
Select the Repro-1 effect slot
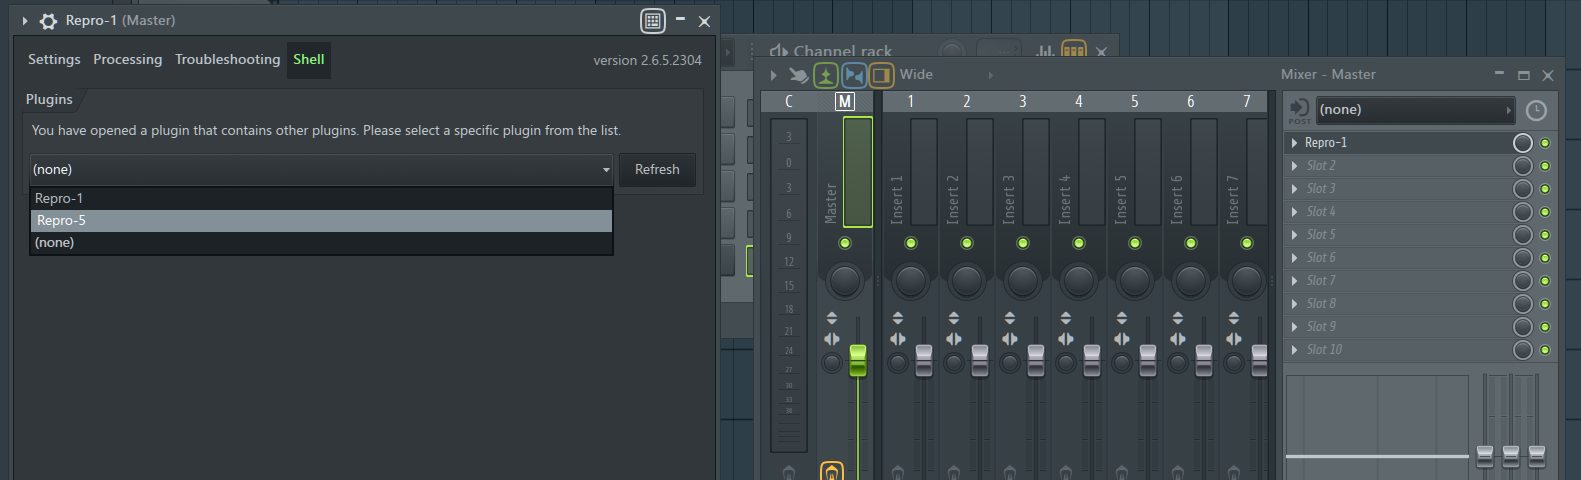(x=1398, y=143)
